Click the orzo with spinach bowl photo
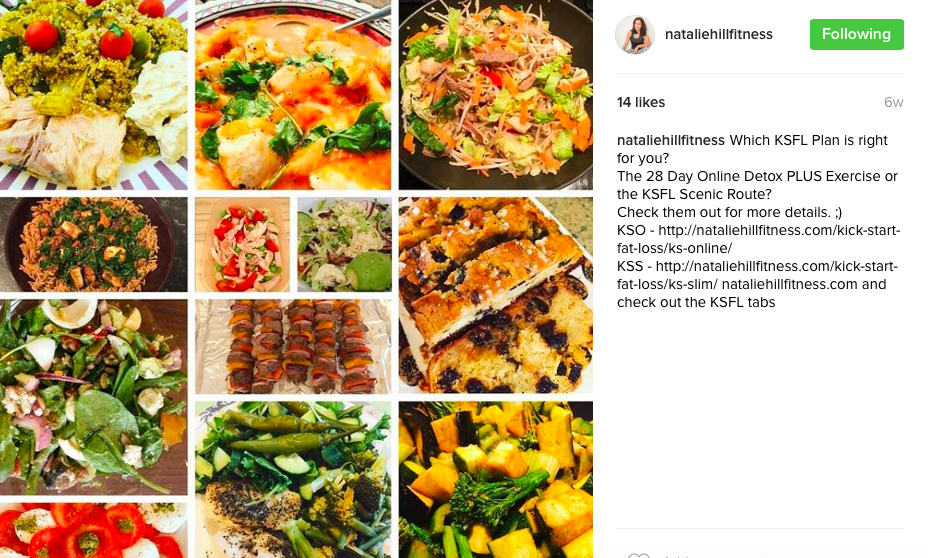Image resolution: width=928 pixels, height=558 pixels. (x=94, y=244)
